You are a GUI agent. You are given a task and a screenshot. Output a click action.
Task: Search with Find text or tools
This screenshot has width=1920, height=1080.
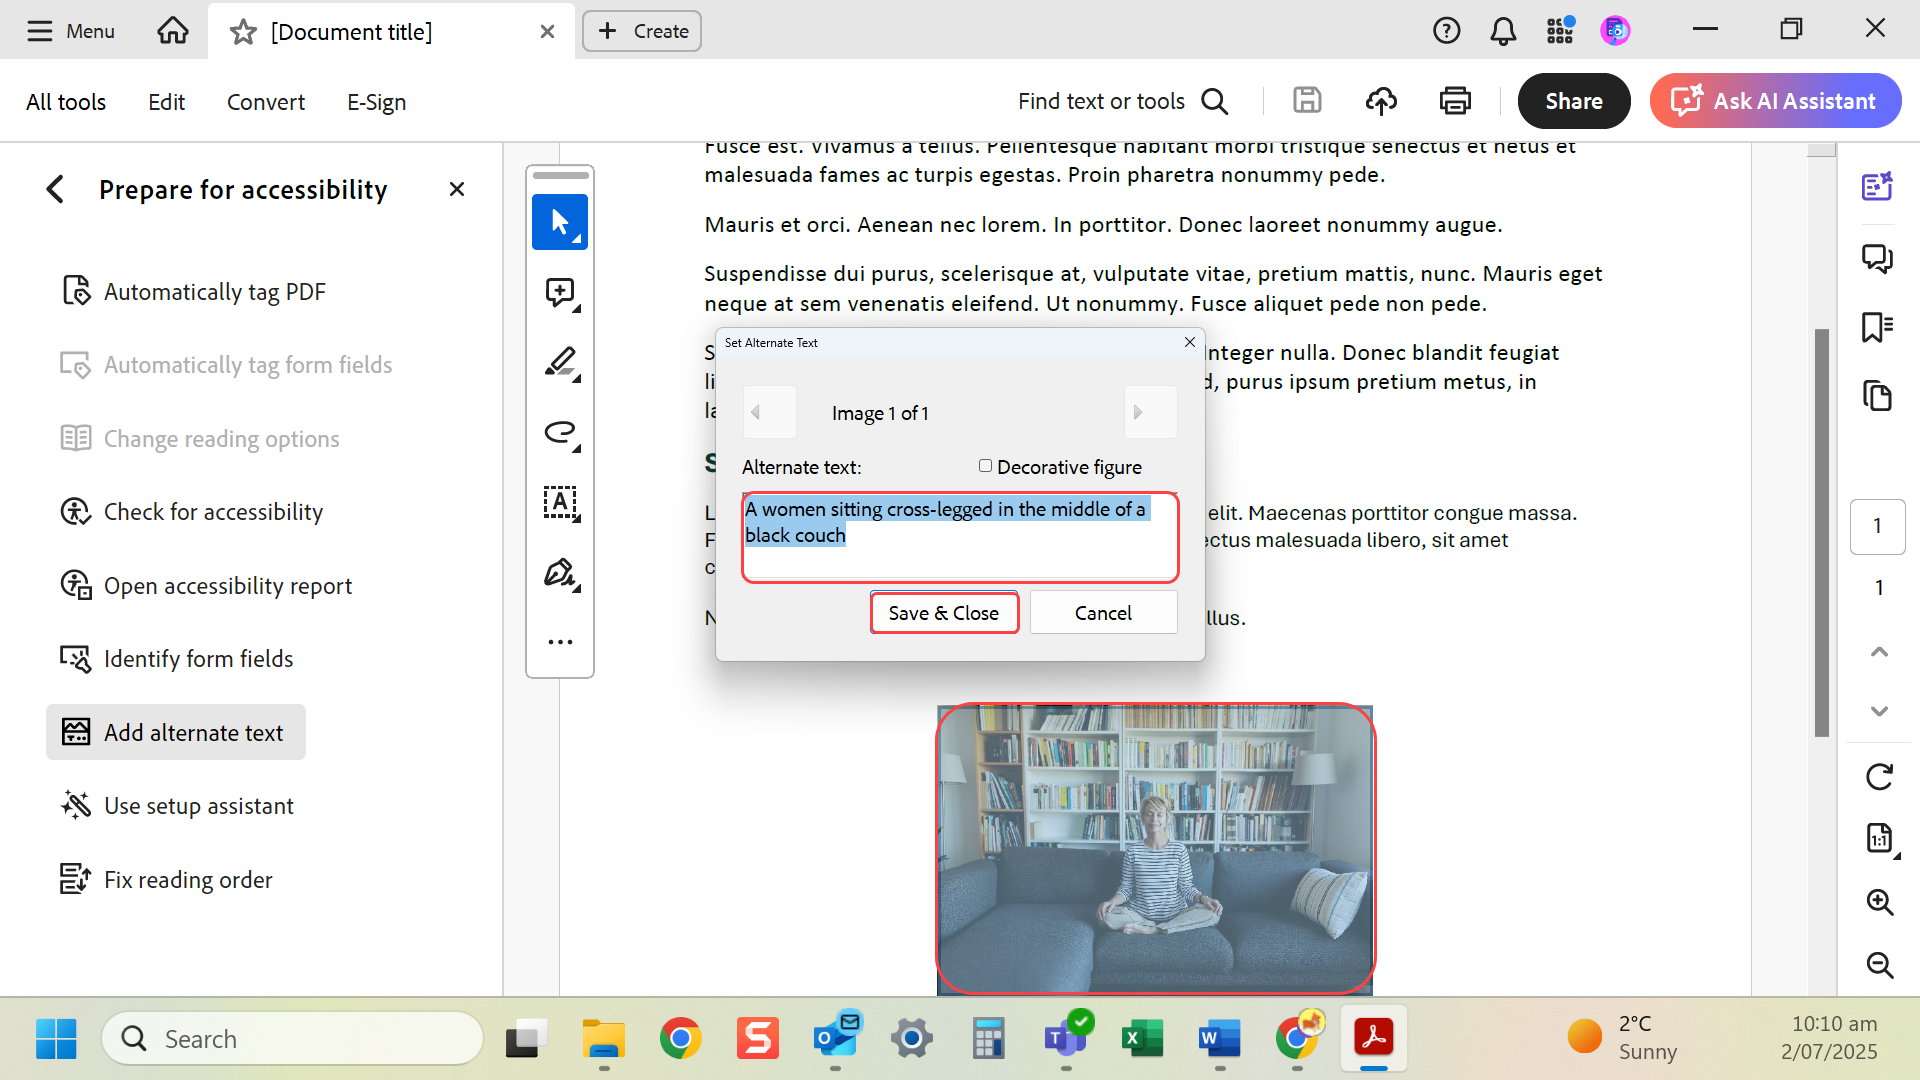click(1123, 101)
